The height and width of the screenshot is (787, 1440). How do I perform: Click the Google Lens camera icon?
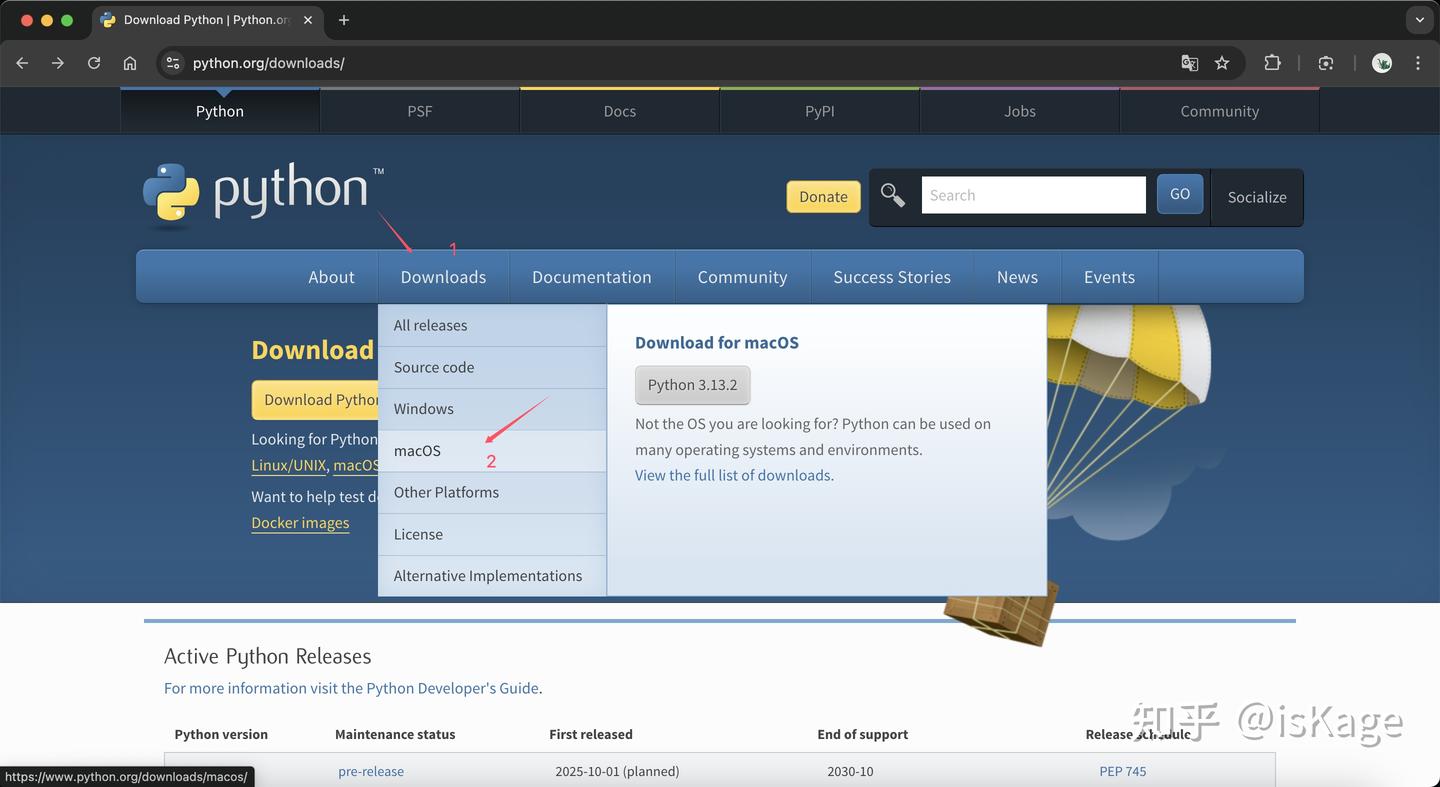point(1325,62)
